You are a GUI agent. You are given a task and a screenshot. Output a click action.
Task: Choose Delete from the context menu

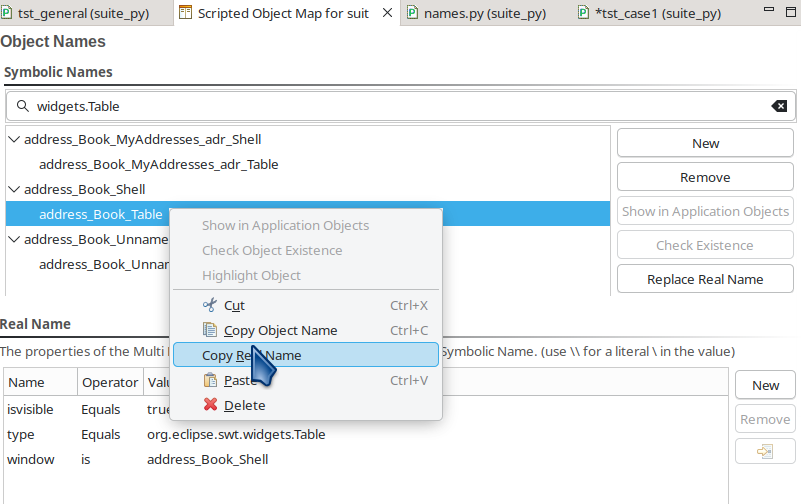tap(306, 405)
